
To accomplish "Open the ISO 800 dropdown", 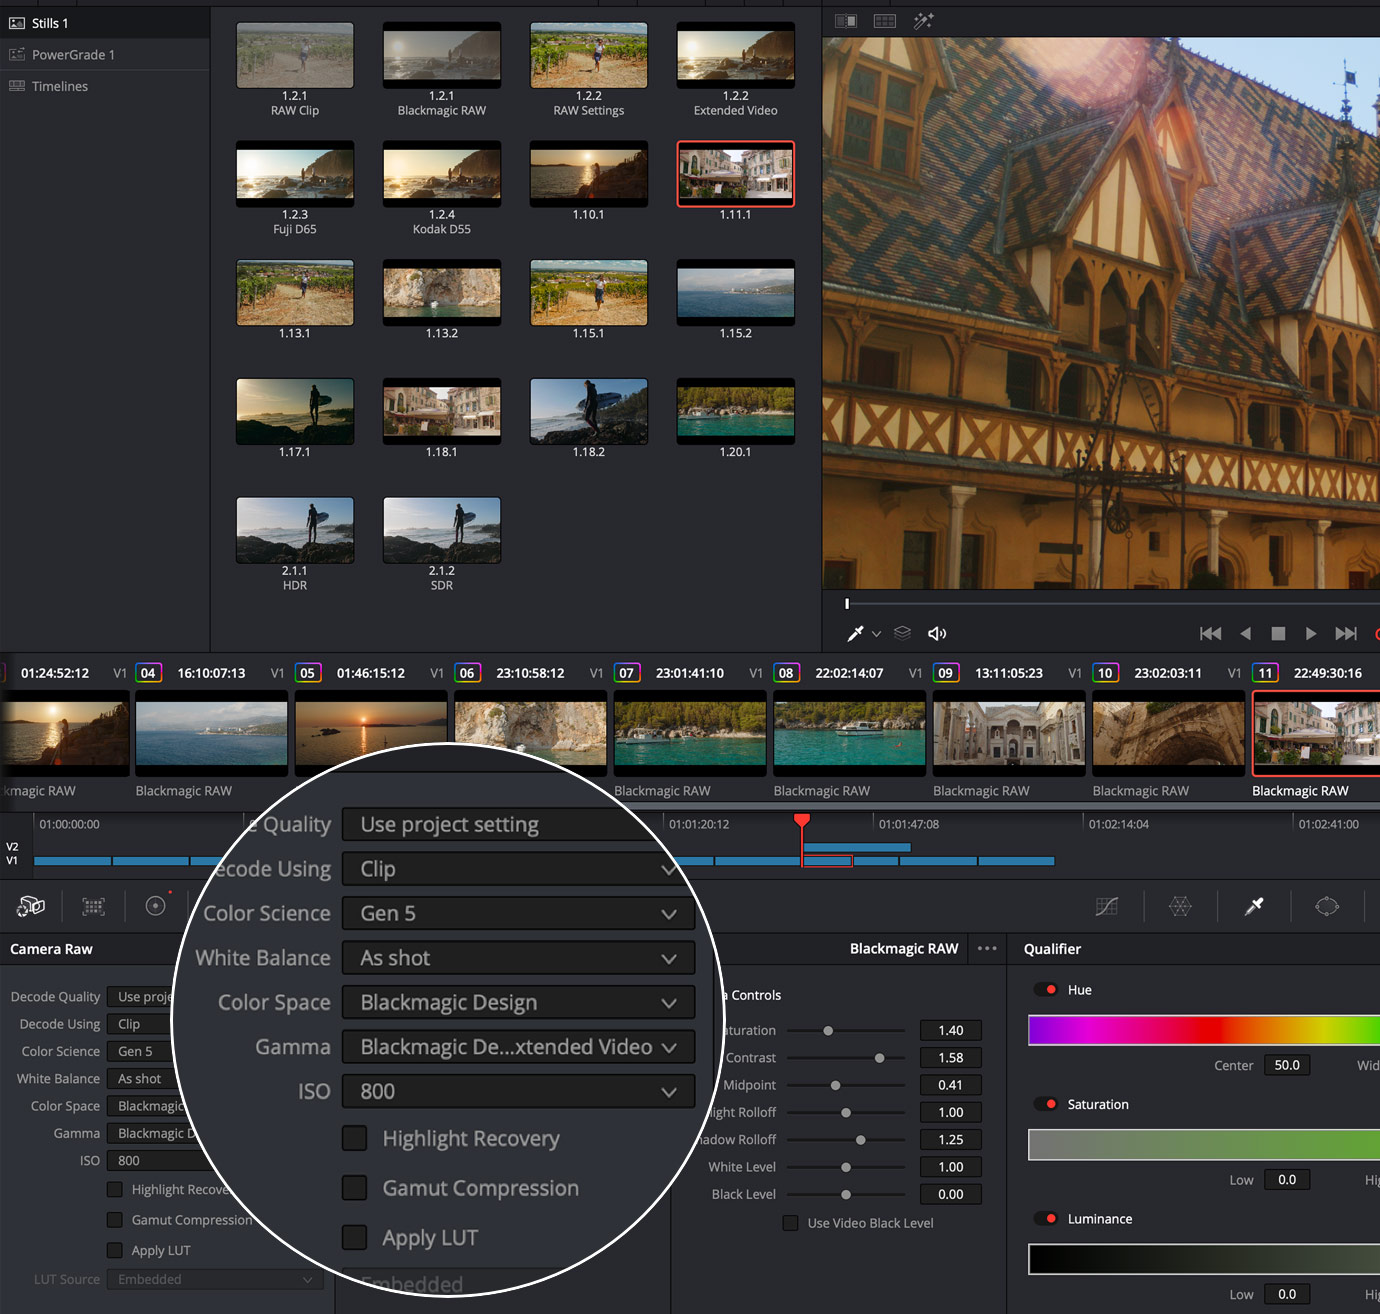I will [x=517, y=1091].
